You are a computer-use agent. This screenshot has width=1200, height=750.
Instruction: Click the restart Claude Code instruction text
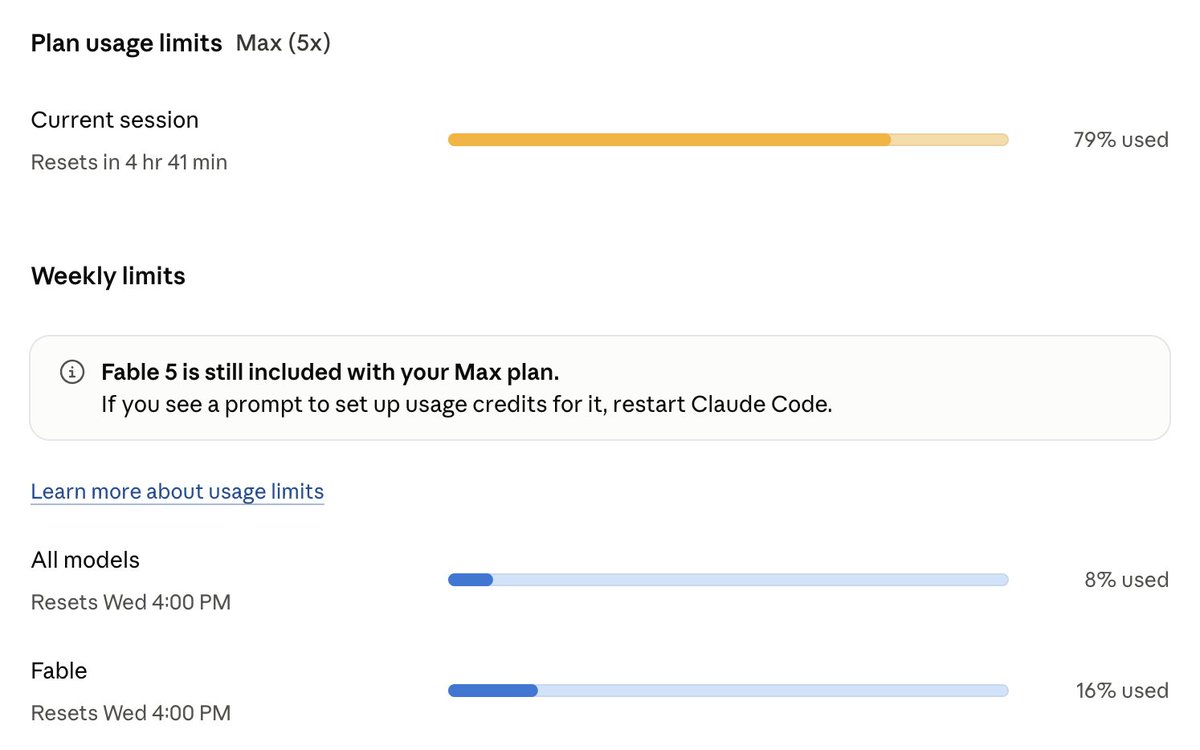click(466, 406)
